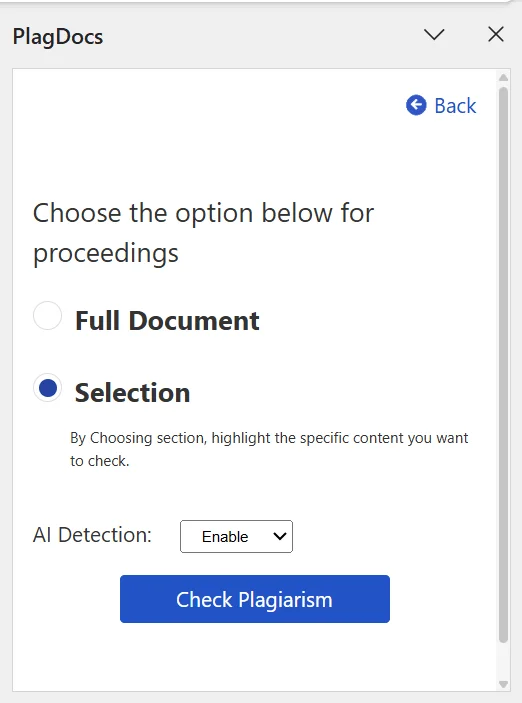Click the empty scrollbar track below the thumb
This screenshot has width=522, height=703.
coord(504,661)
